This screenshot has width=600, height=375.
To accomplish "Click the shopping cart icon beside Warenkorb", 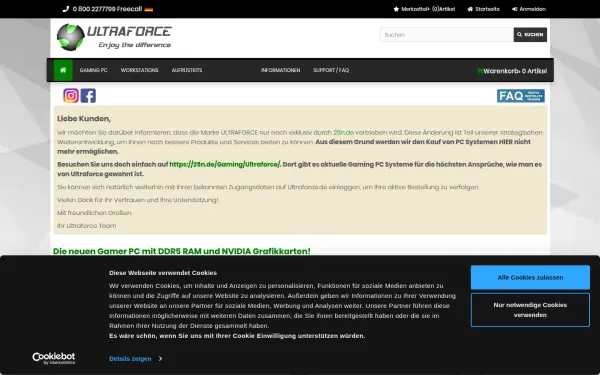I will [480, 71].
